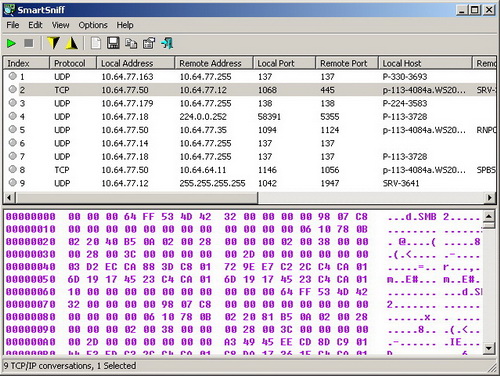500x376 pixels.
Task: Click the status circle icon of row 6
Action: click(x=13, y=143)
